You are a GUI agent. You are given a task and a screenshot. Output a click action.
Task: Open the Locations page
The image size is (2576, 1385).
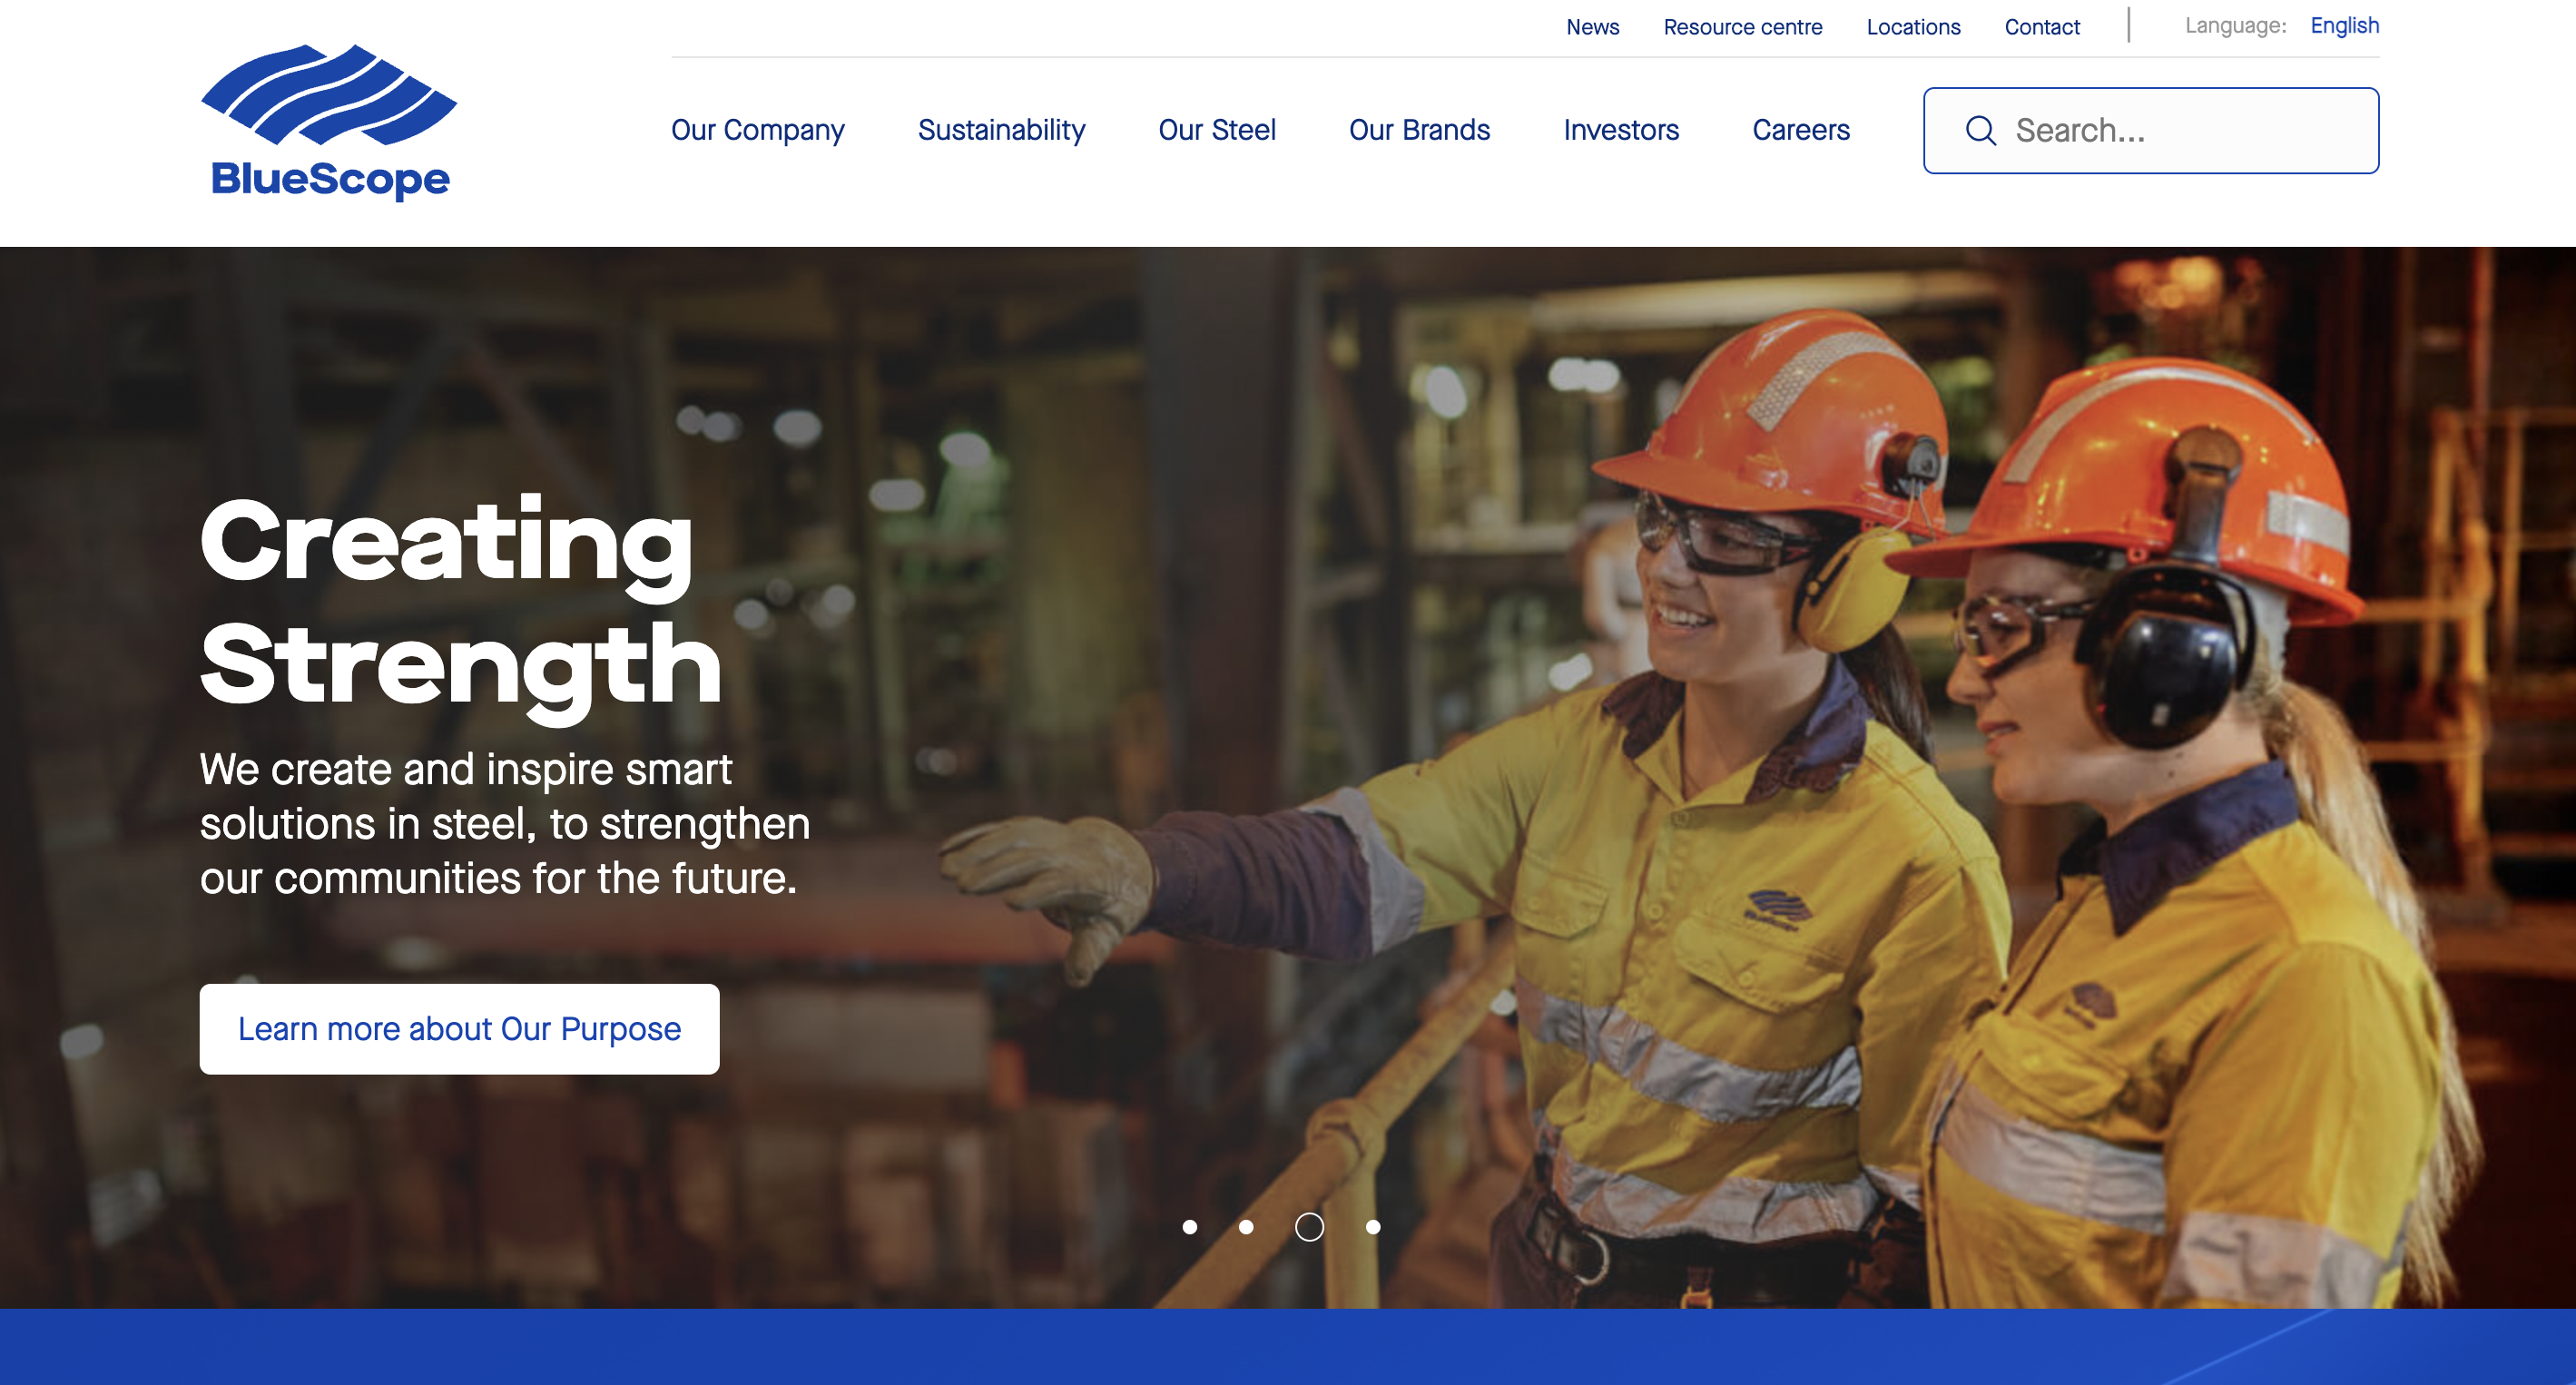[1913, 27]
